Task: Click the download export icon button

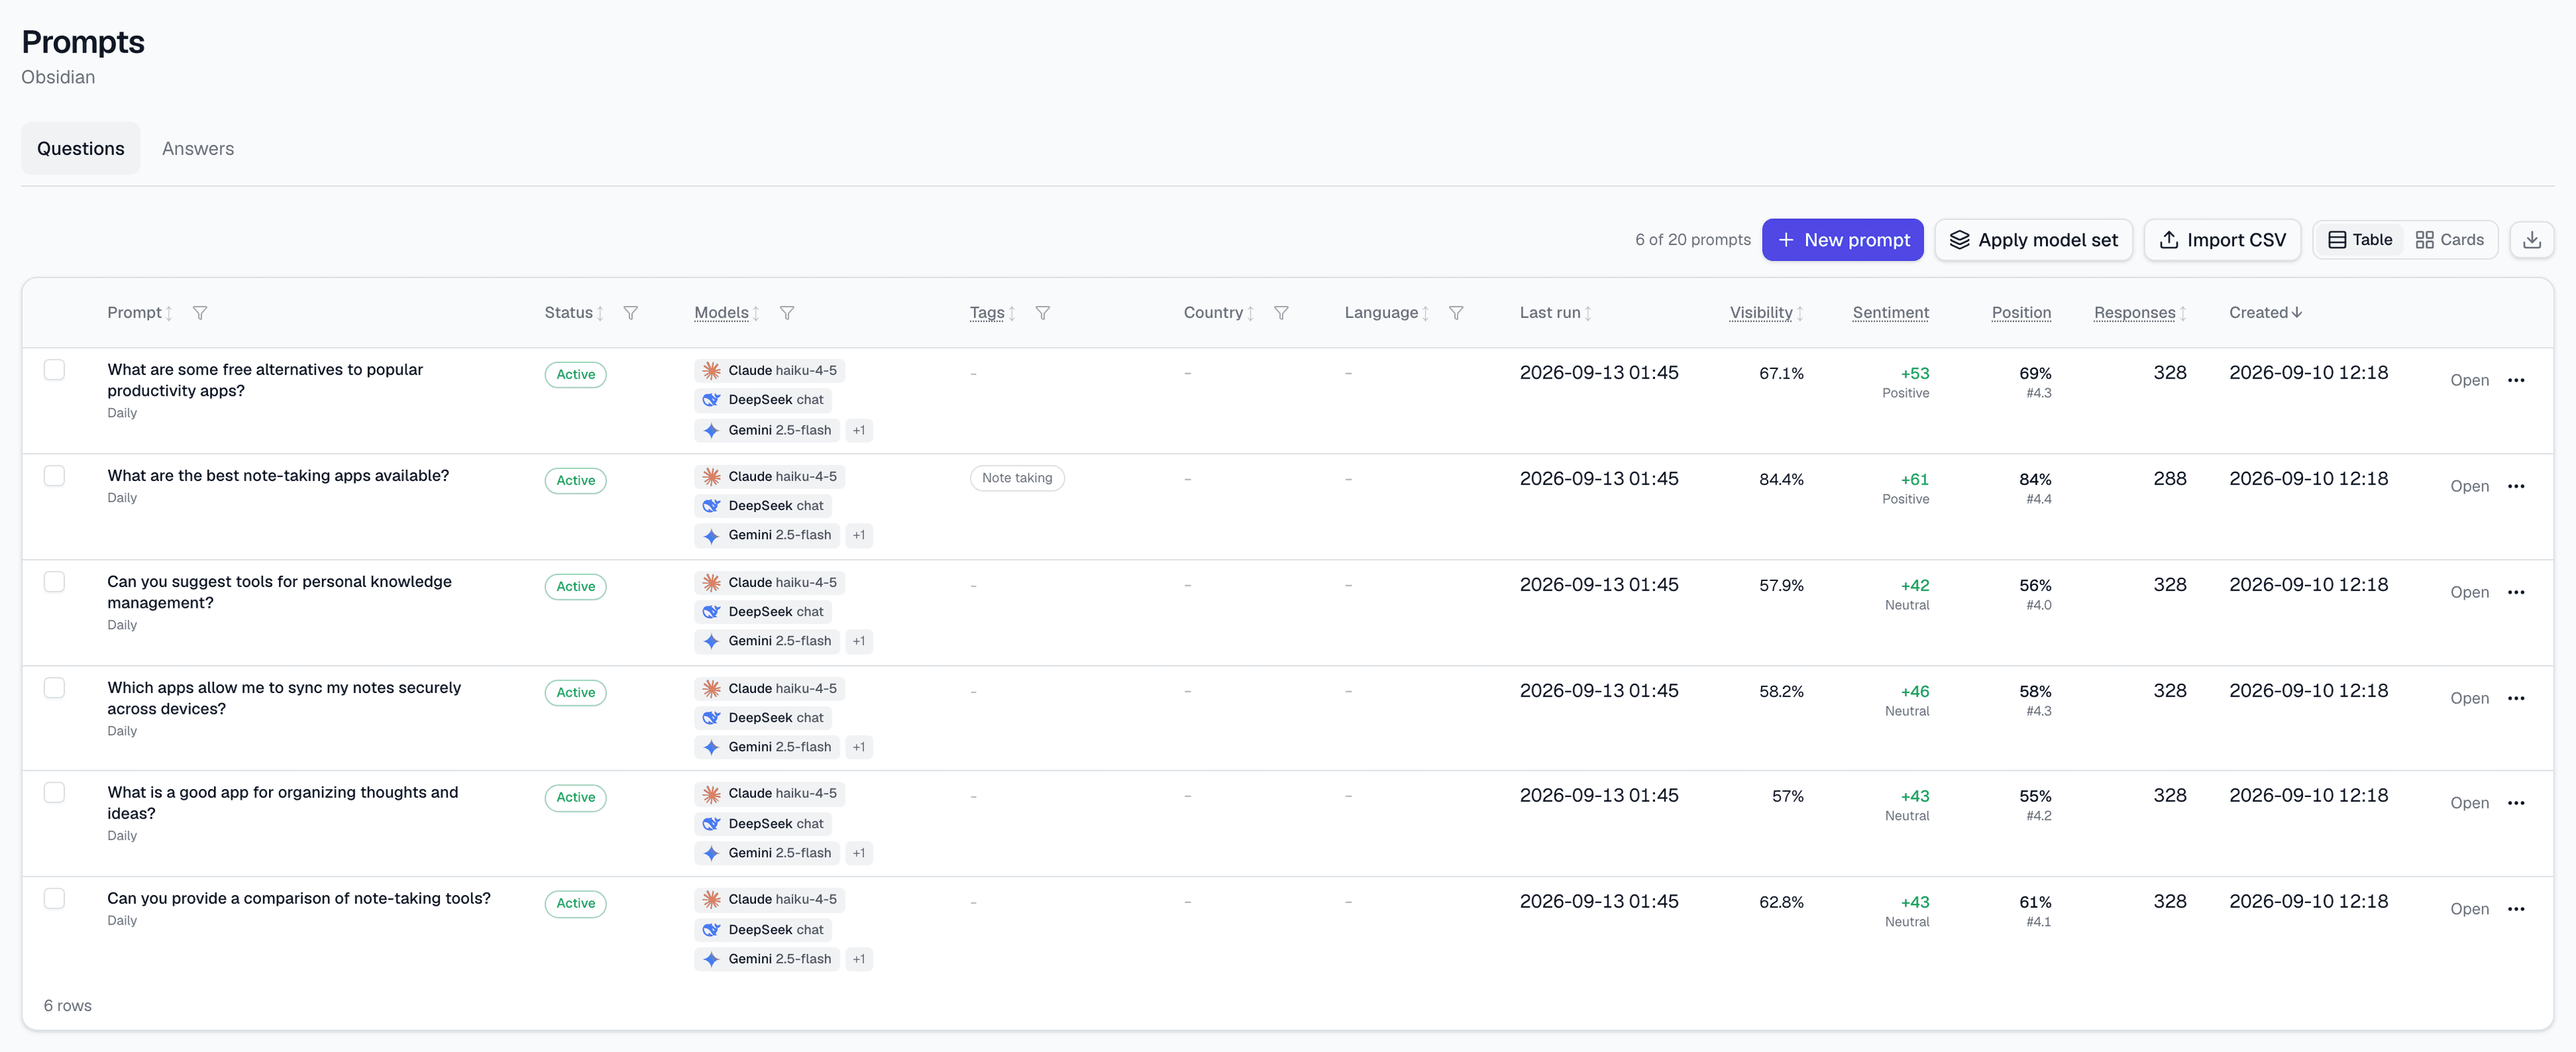Action: click(x=2531, y=240)
